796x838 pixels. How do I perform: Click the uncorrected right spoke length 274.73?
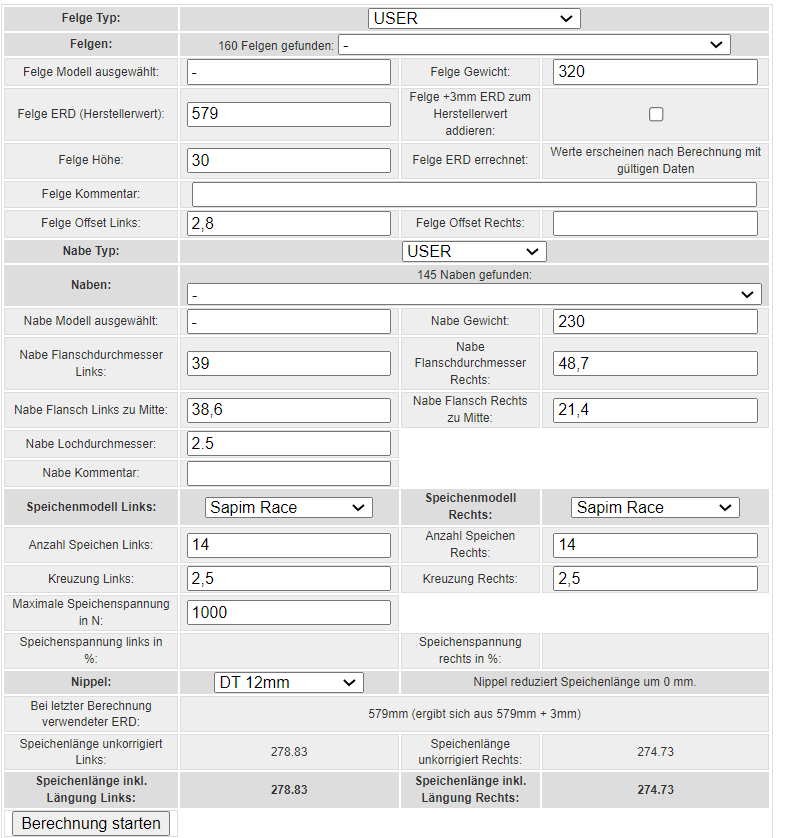point(655,752)
